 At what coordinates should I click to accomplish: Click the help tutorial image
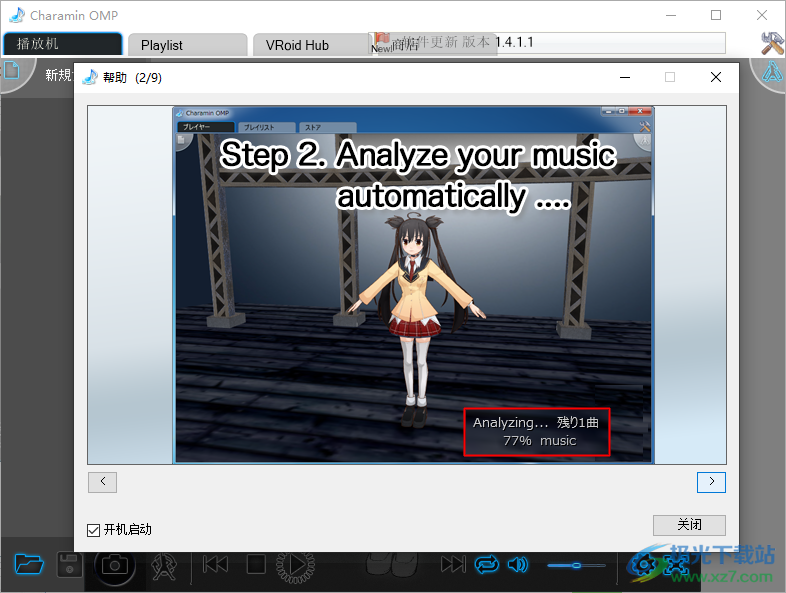tap(407, 285)
